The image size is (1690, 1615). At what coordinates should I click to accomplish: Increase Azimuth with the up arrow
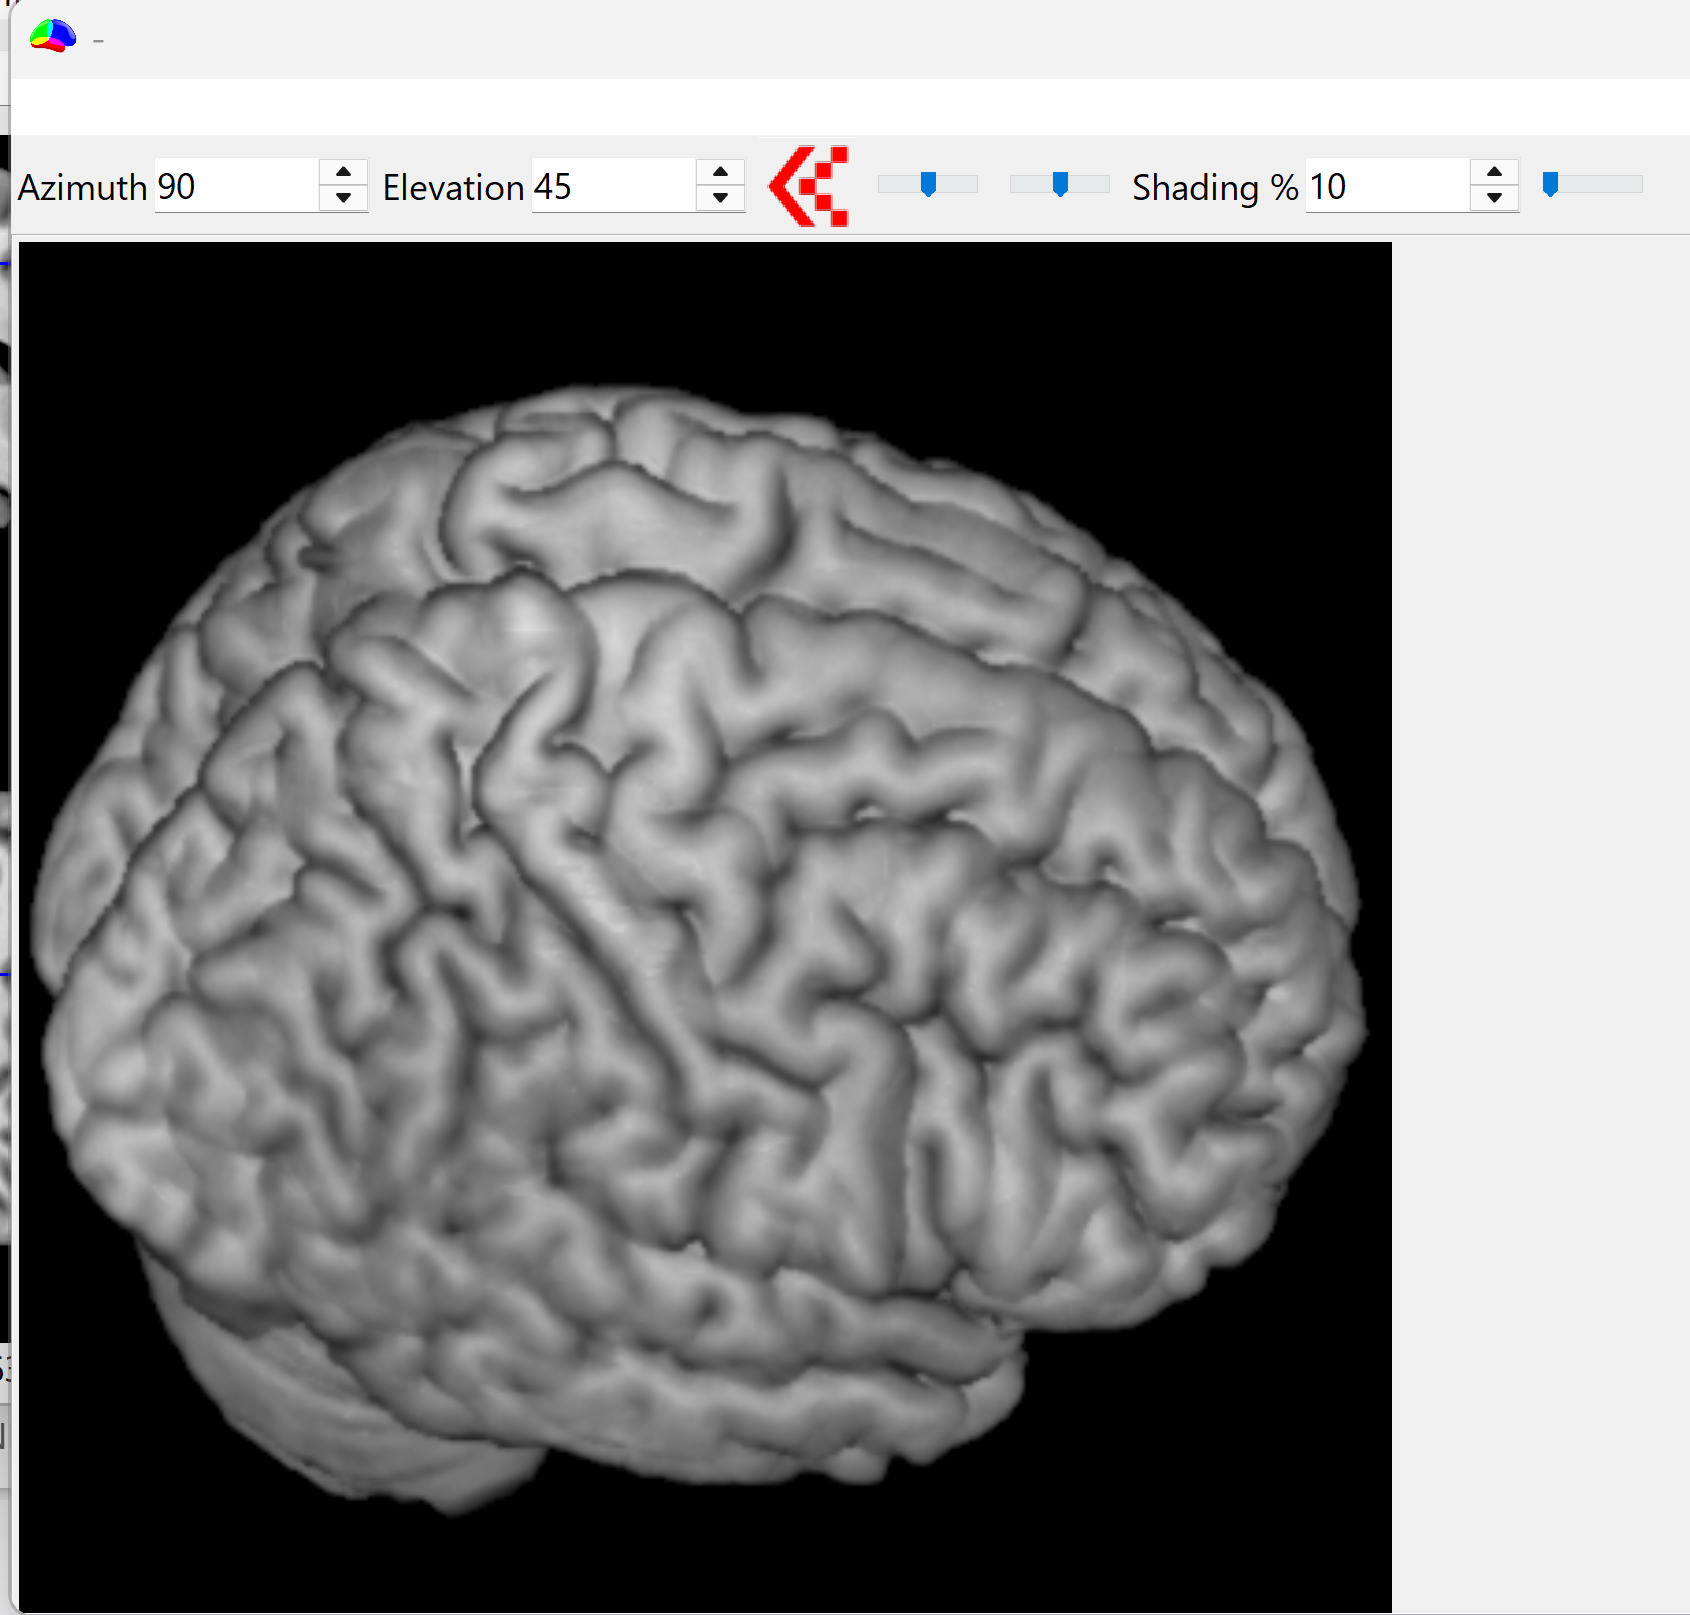(343, 172)
